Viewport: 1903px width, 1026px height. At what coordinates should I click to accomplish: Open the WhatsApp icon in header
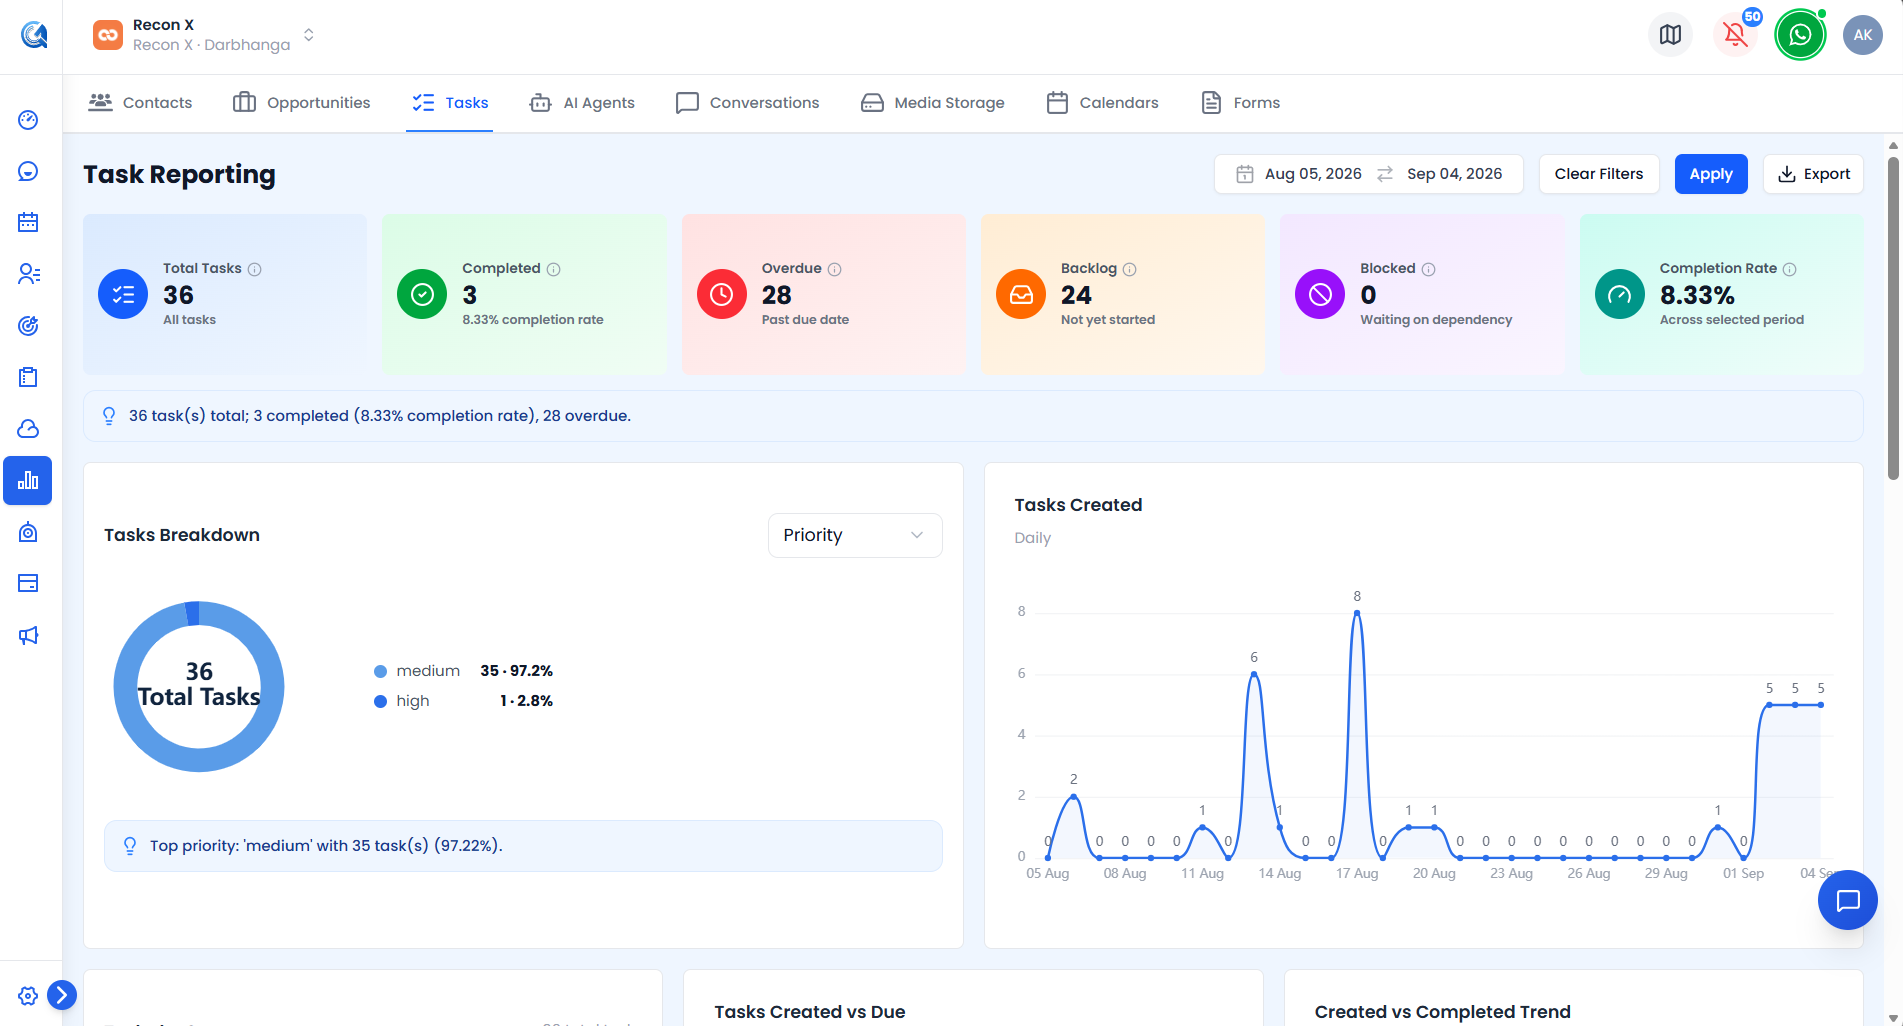(1800, 35)
